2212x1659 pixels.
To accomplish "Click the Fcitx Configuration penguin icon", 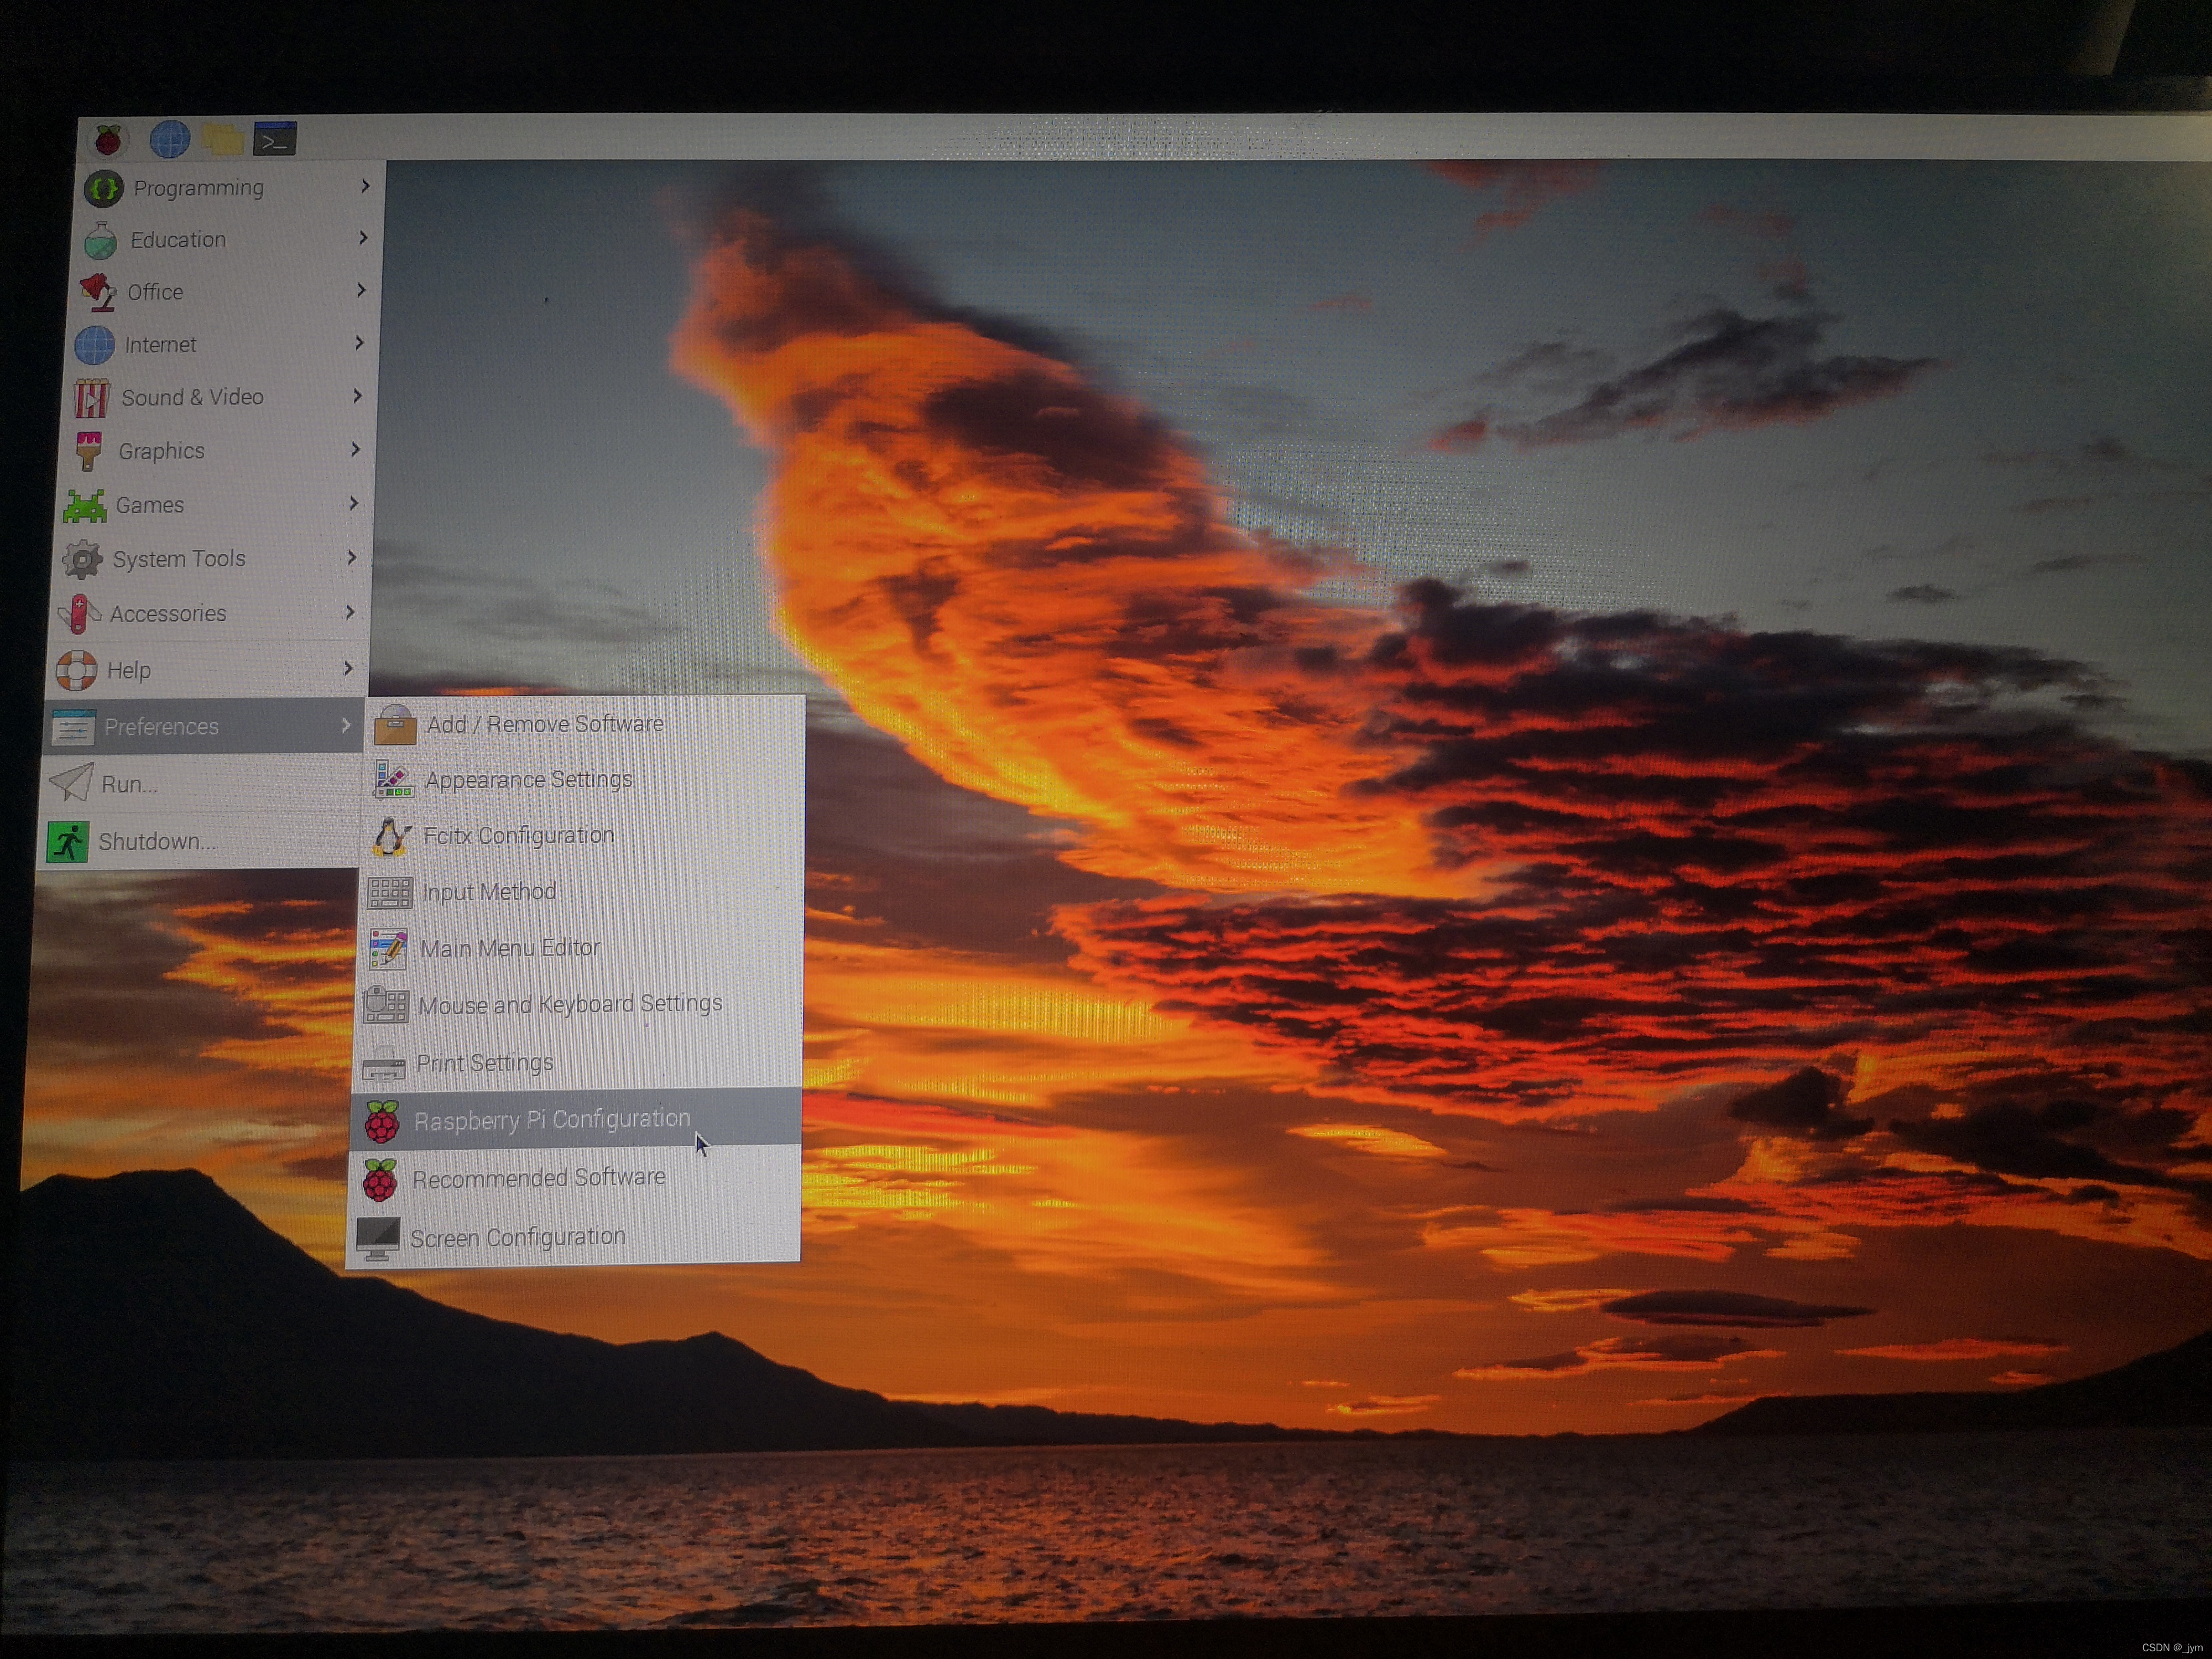I will 391,836.
